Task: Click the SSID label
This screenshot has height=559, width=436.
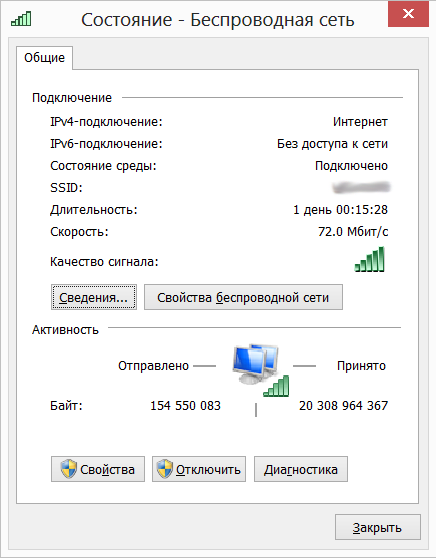Action: pos(66,188)
